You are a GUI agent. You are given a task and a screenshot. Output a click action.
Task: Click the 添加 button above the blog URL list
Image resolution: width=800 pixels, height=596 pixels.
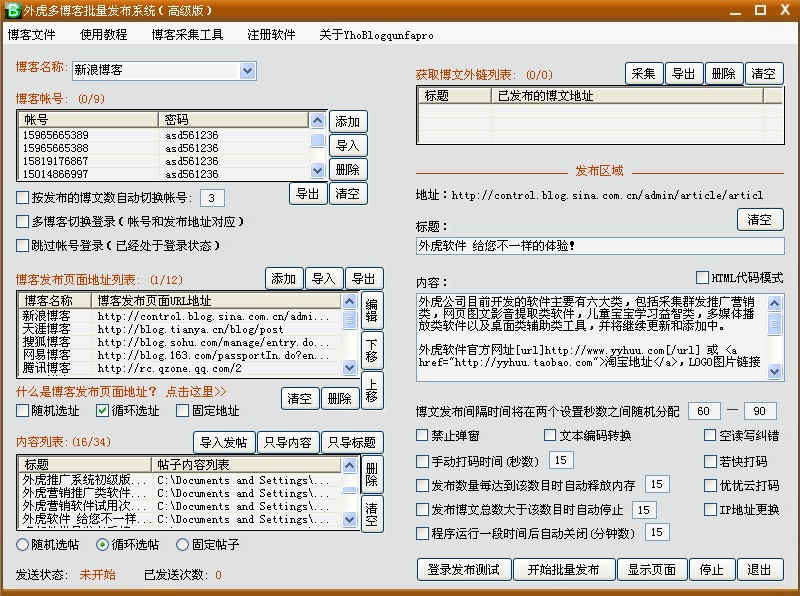point(284,279)
